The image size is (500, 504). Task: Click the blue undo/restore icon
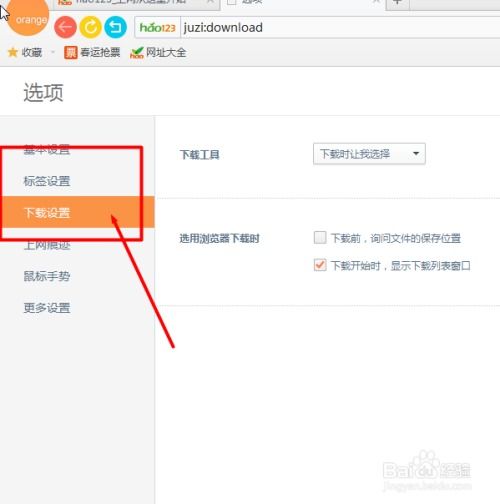(115, 27)
